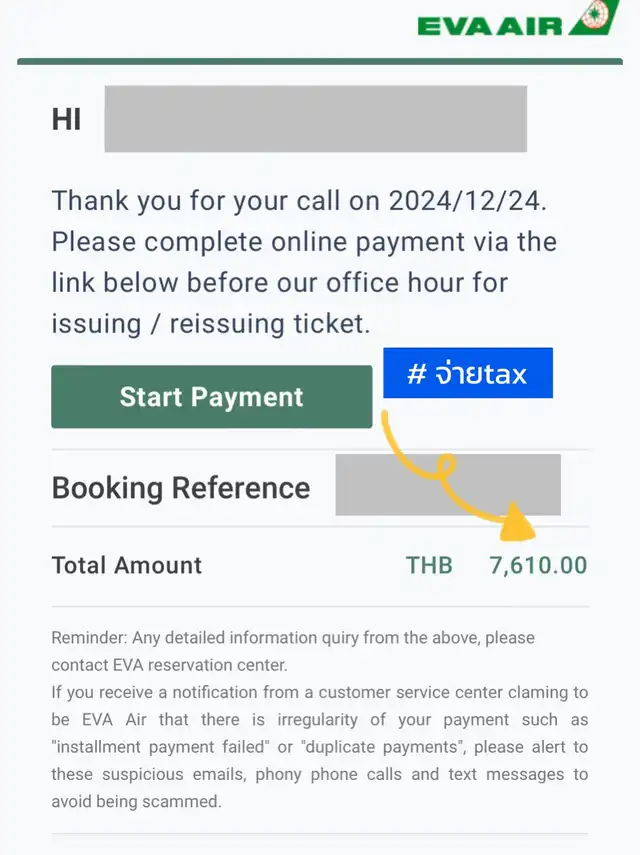Click the THB currency label
Image resolution: width=640 pixels, height=855 pixels.
pyautogui.click(x=429, y=565)
